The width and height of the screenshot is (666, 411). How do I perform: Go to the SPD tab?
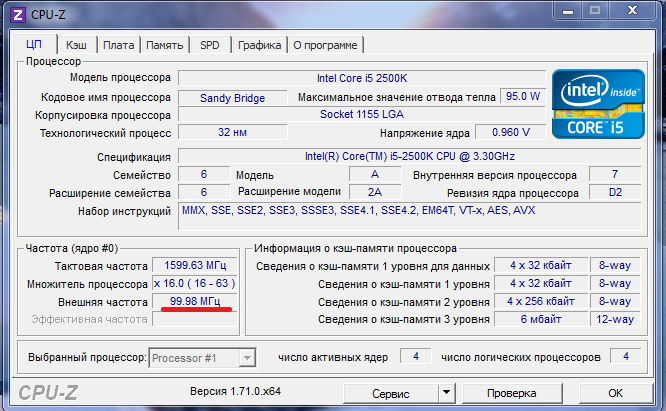(210, 45)
